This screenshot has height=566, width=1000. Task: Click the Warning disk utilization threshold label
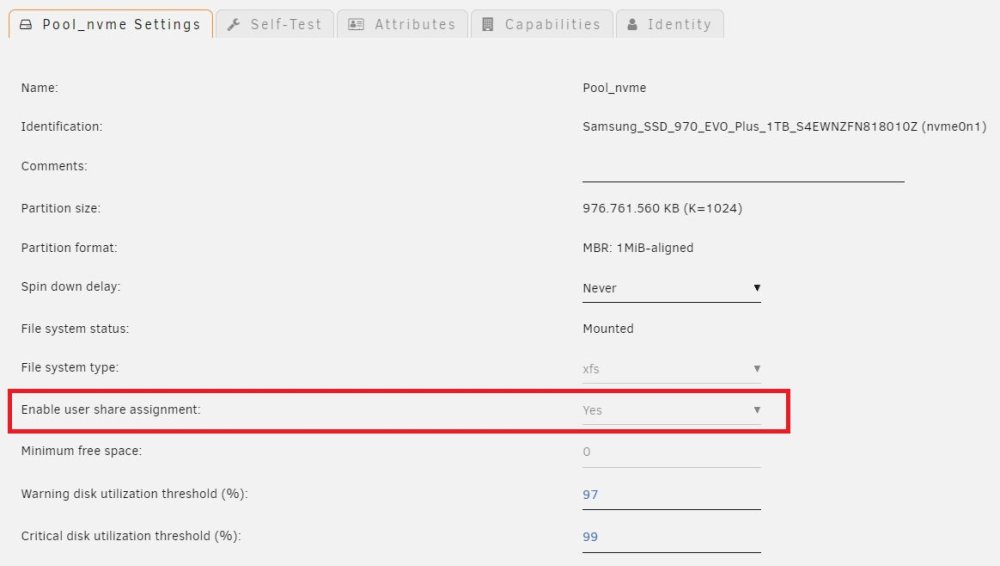click(x=135, y=494)
